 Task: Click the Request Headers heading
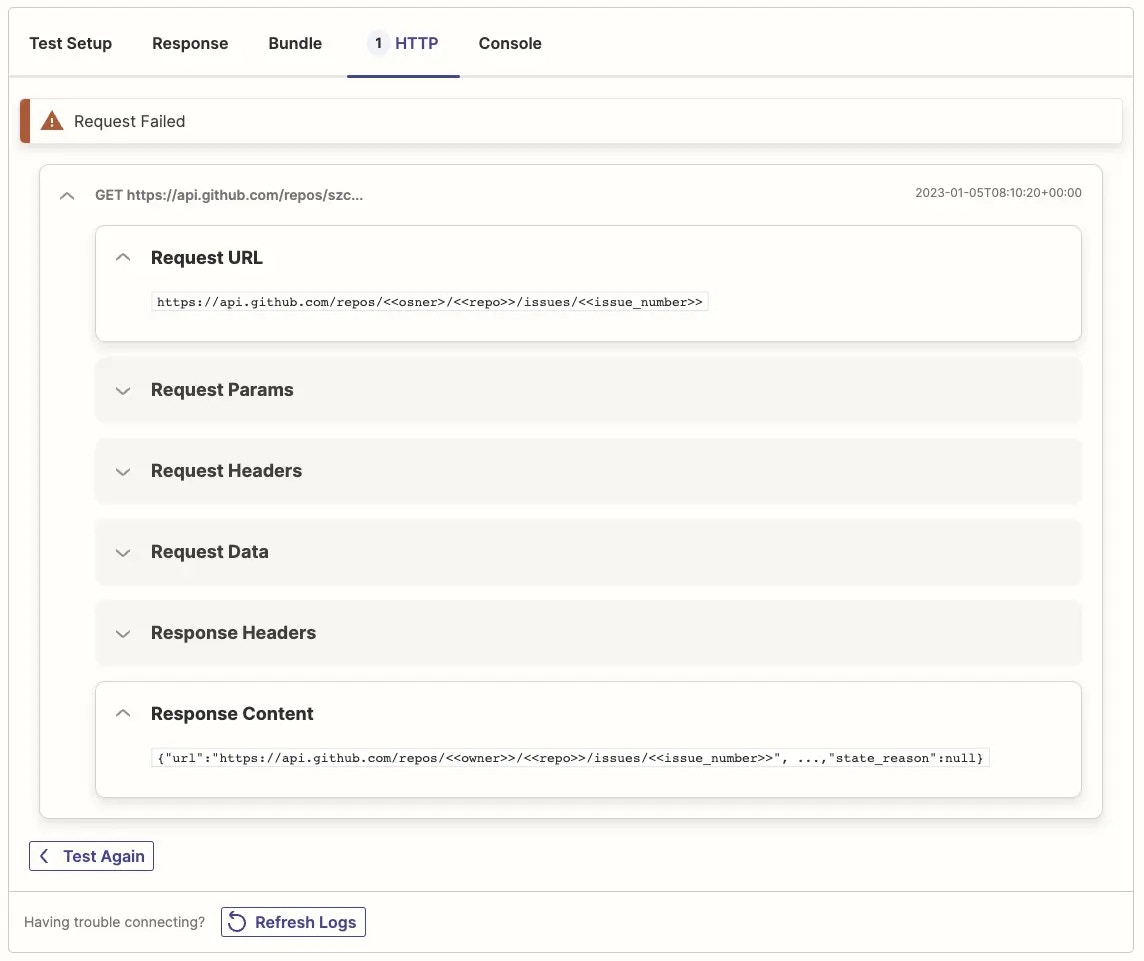tap(226, 471)
